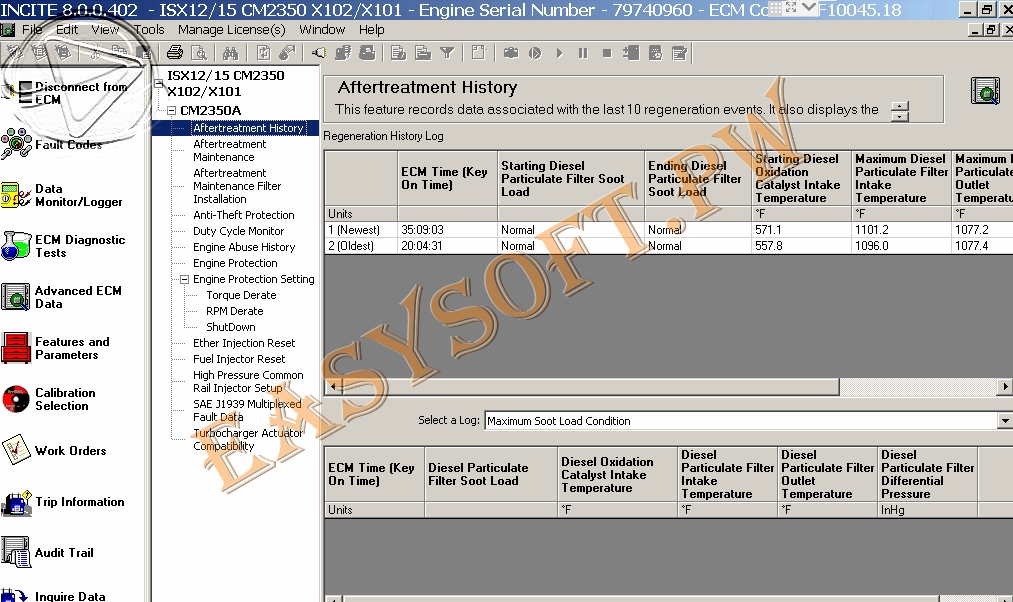1013x602 pixels.
Task: Select Anti-Theft Protection tree item
Action: click(244, 215)
